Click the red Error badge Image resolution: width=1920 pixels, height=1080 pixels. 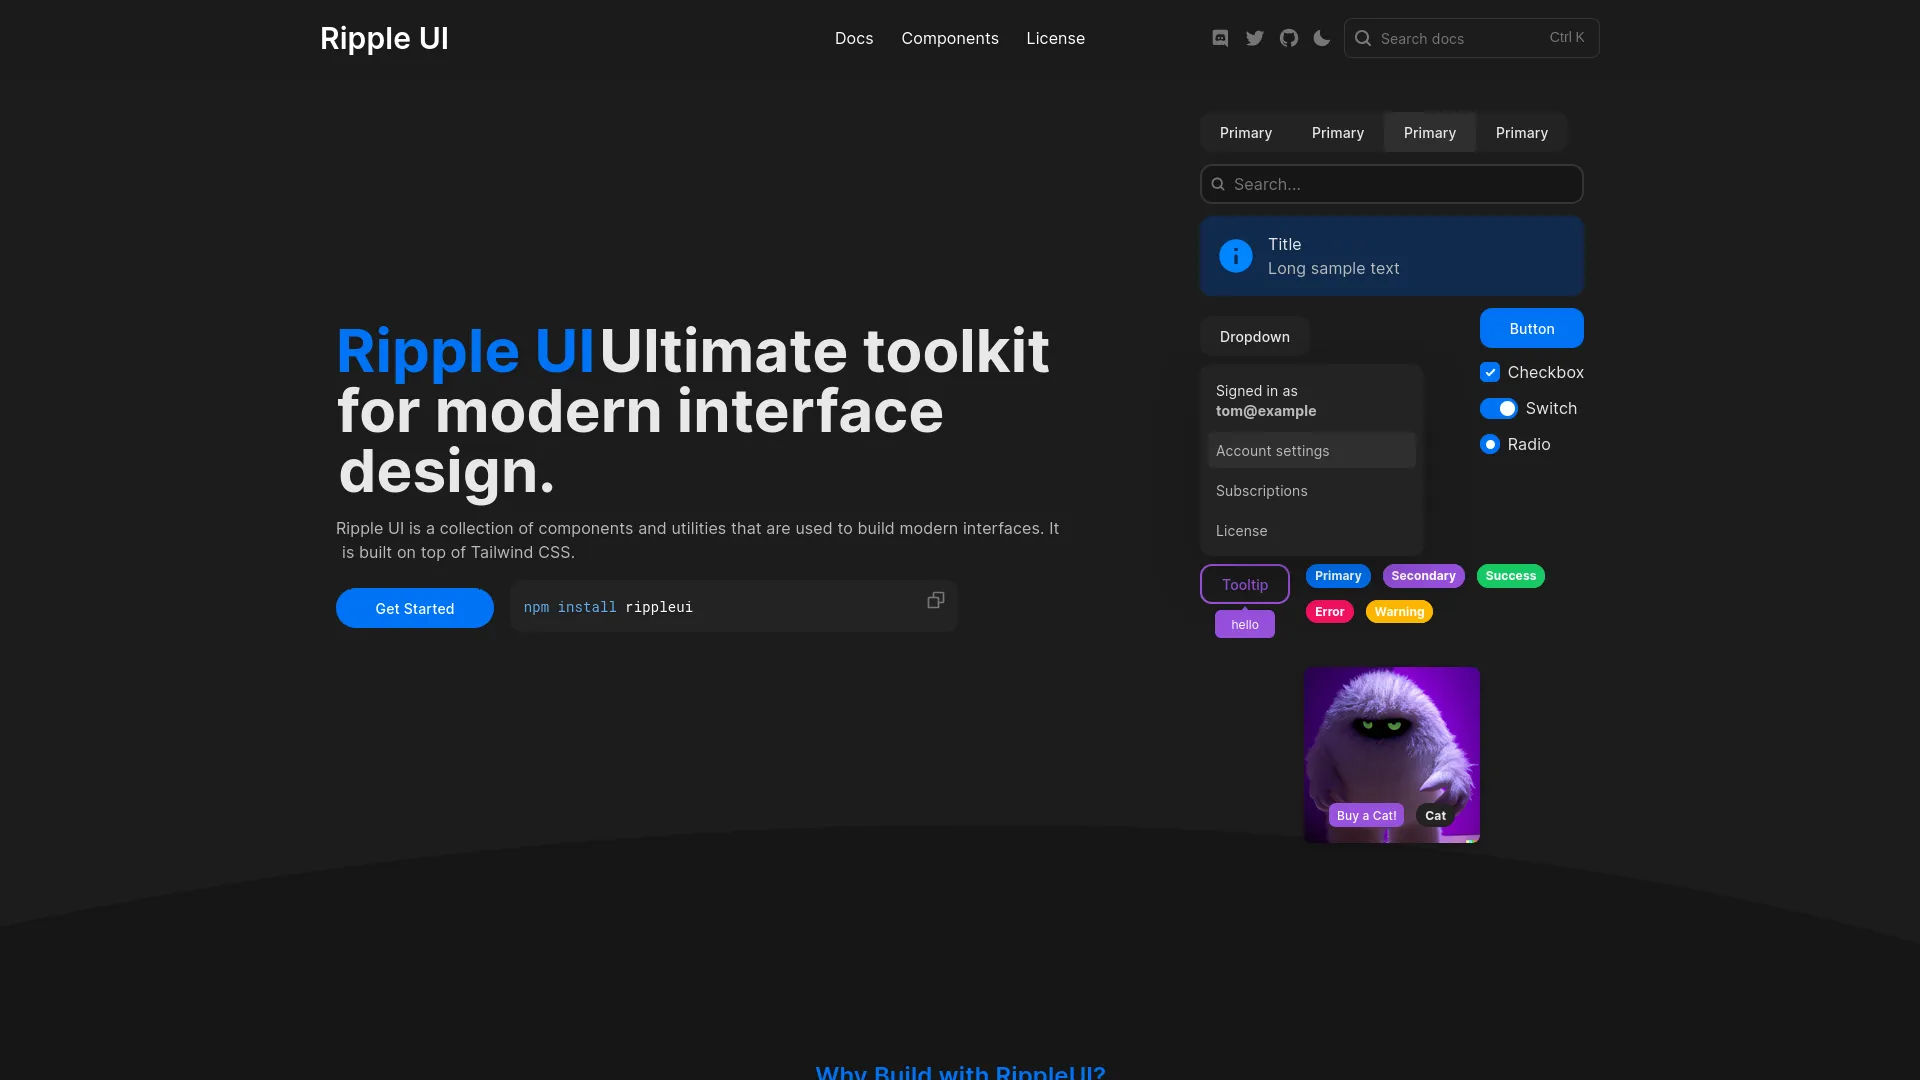point(1330,612)
